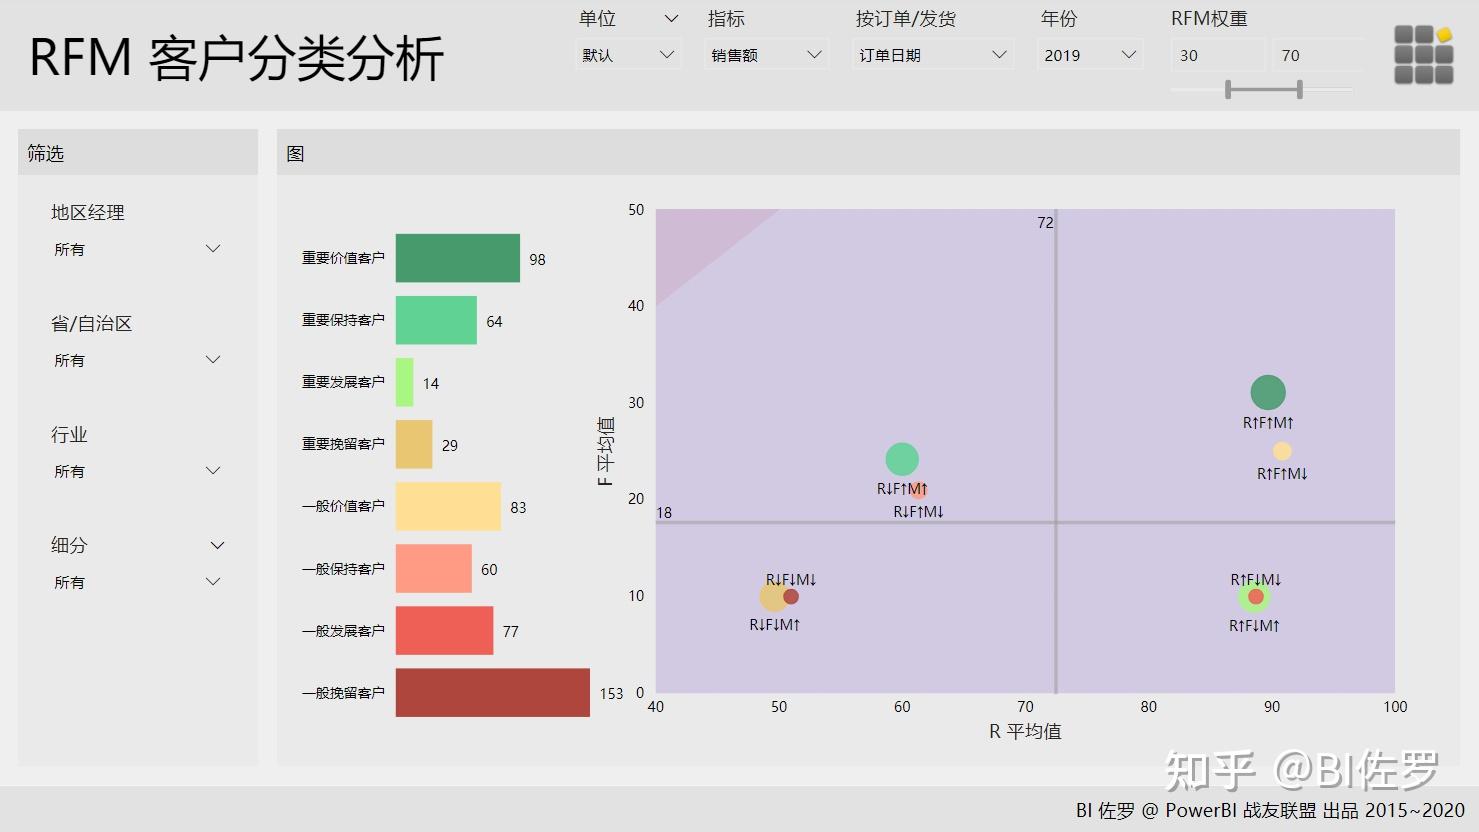Click the 图 chart panel header
This screenshot has height=832, width=1479.
[295, 153]
